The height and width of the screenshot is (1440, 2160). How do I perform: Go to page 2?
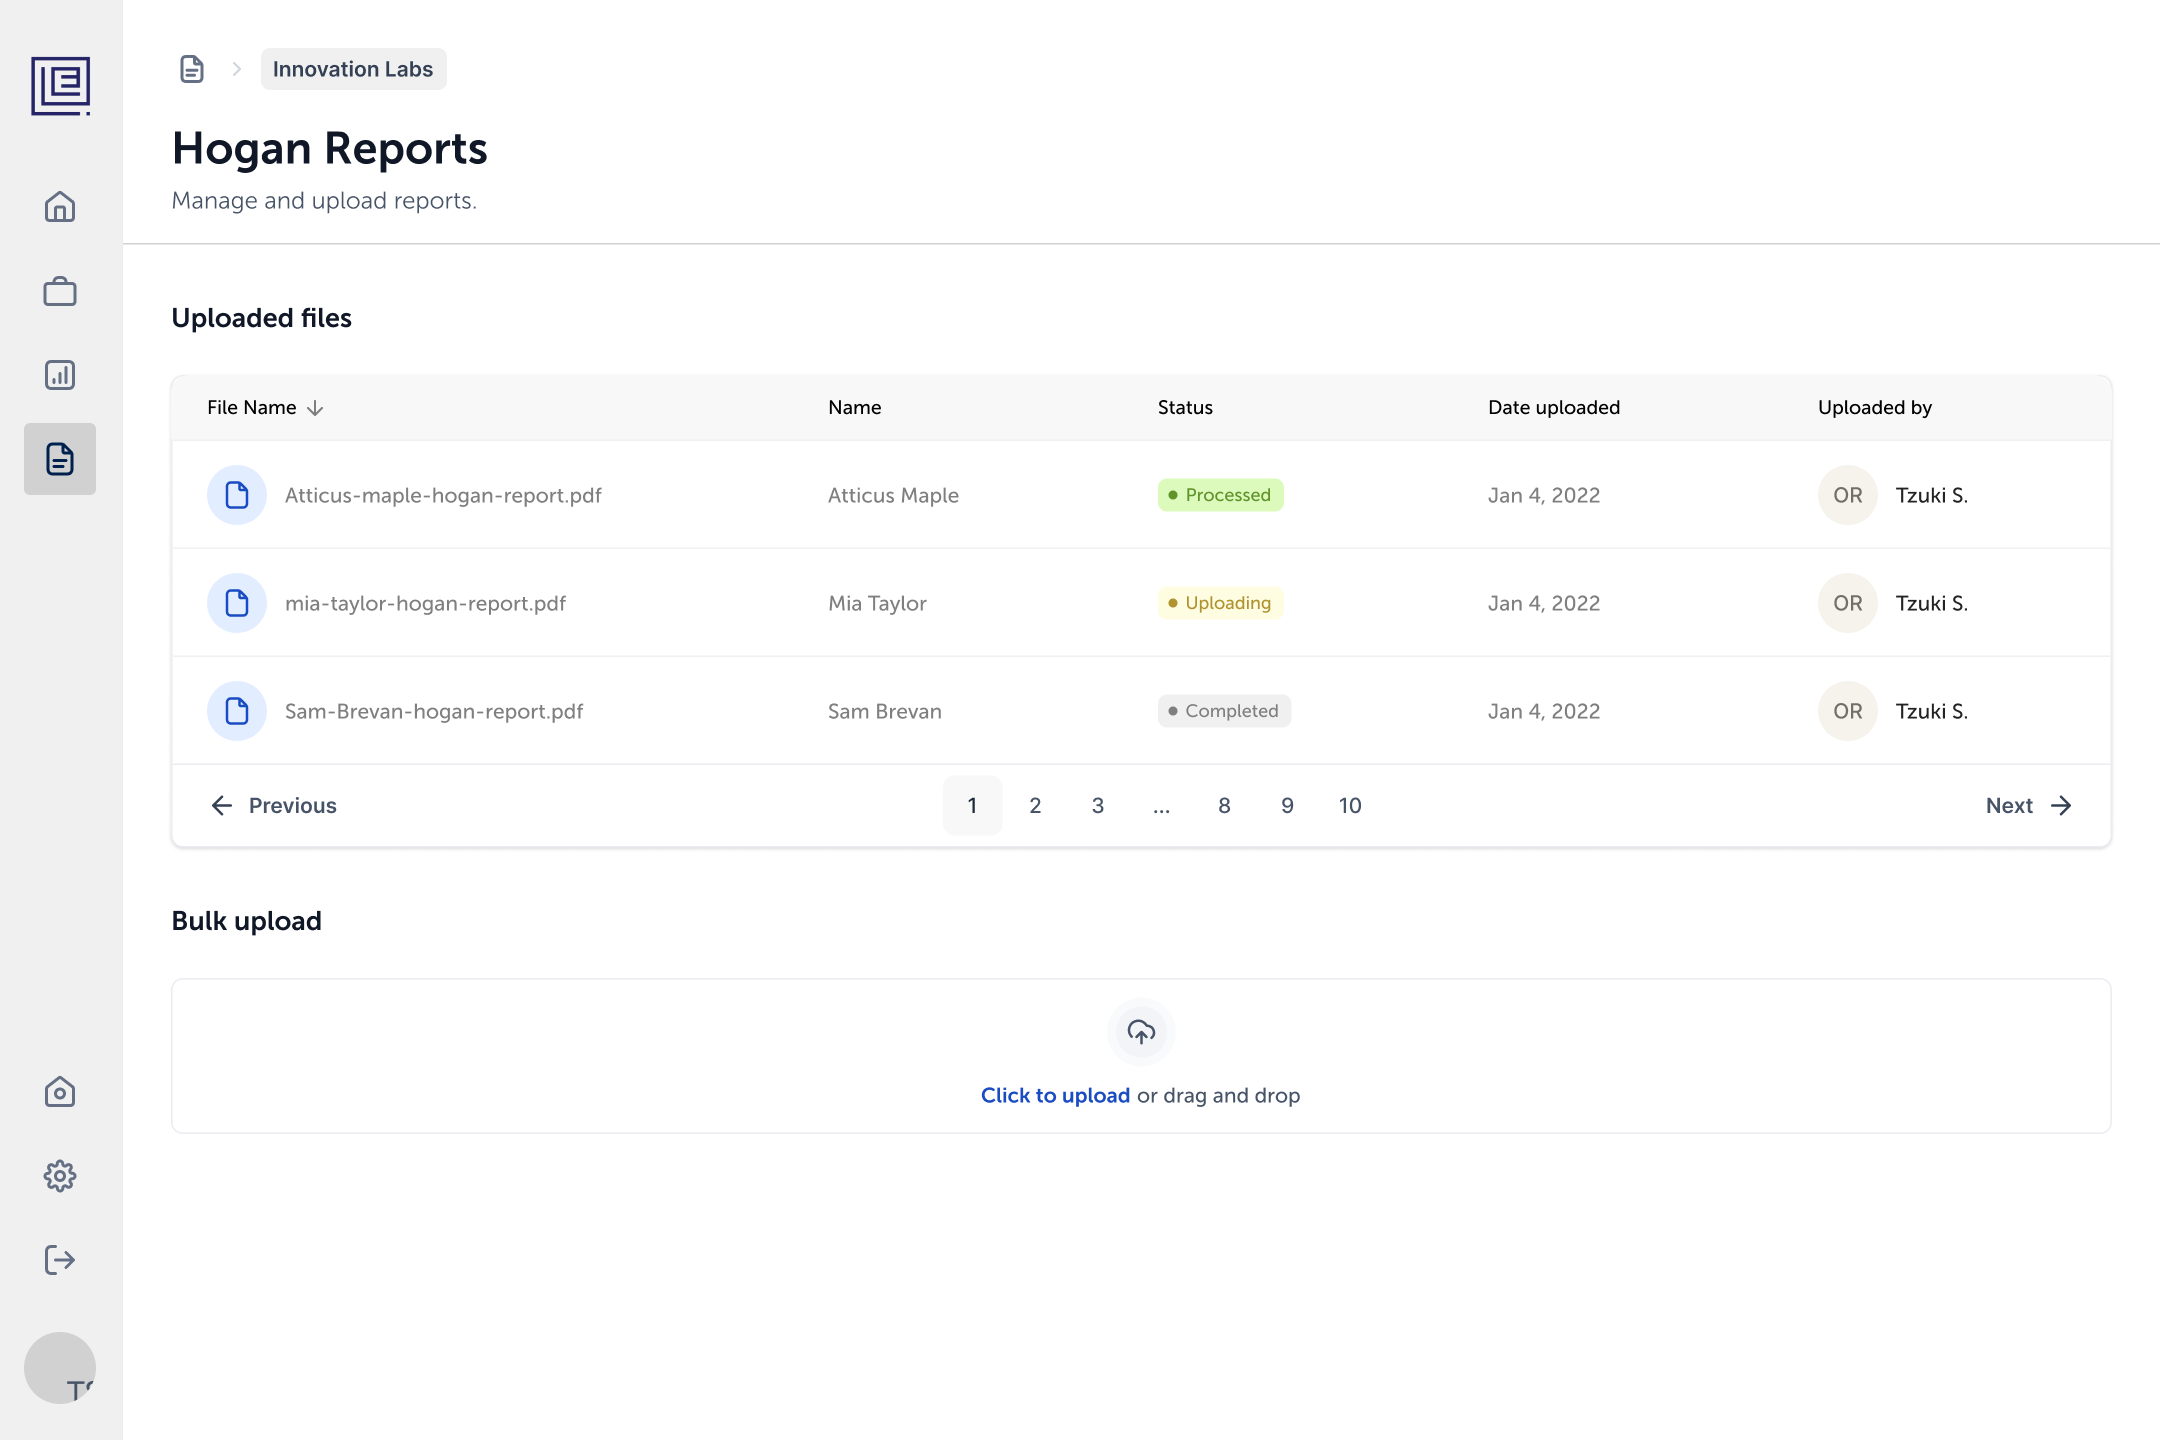click(1035, 806)
